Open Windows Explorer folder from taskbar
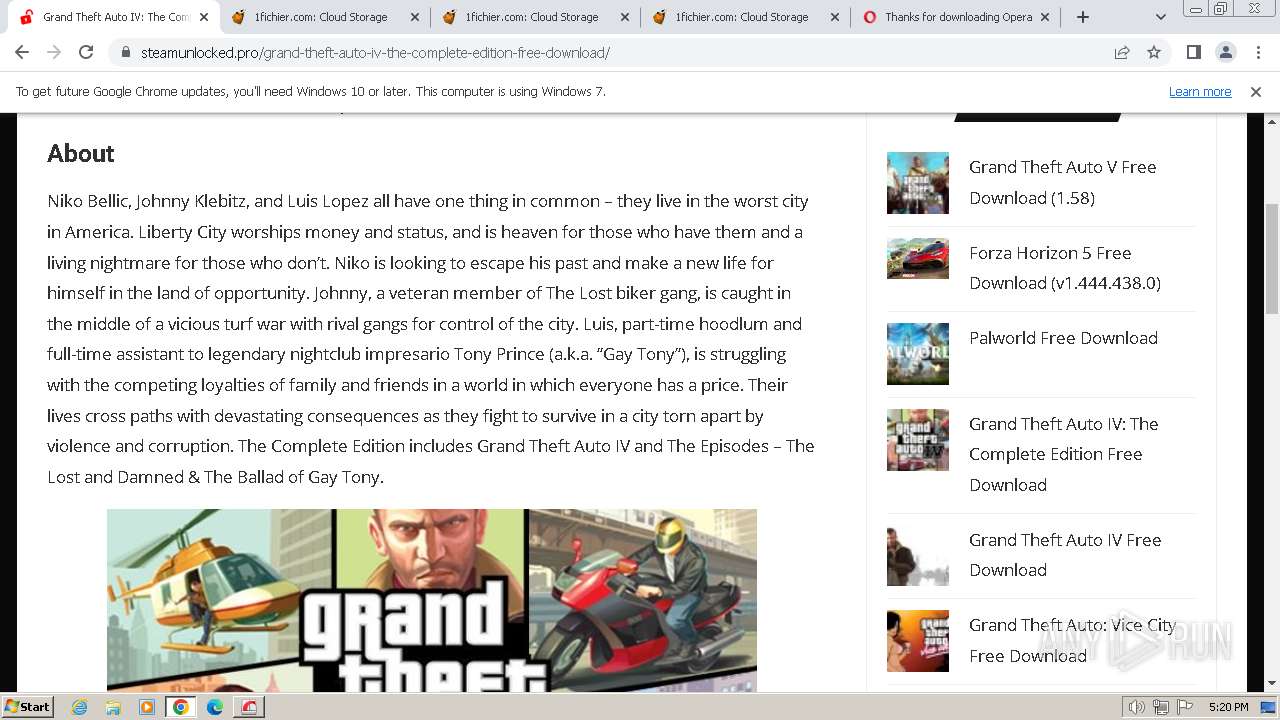Screen dimensions: 1280x720 point(113,707)
